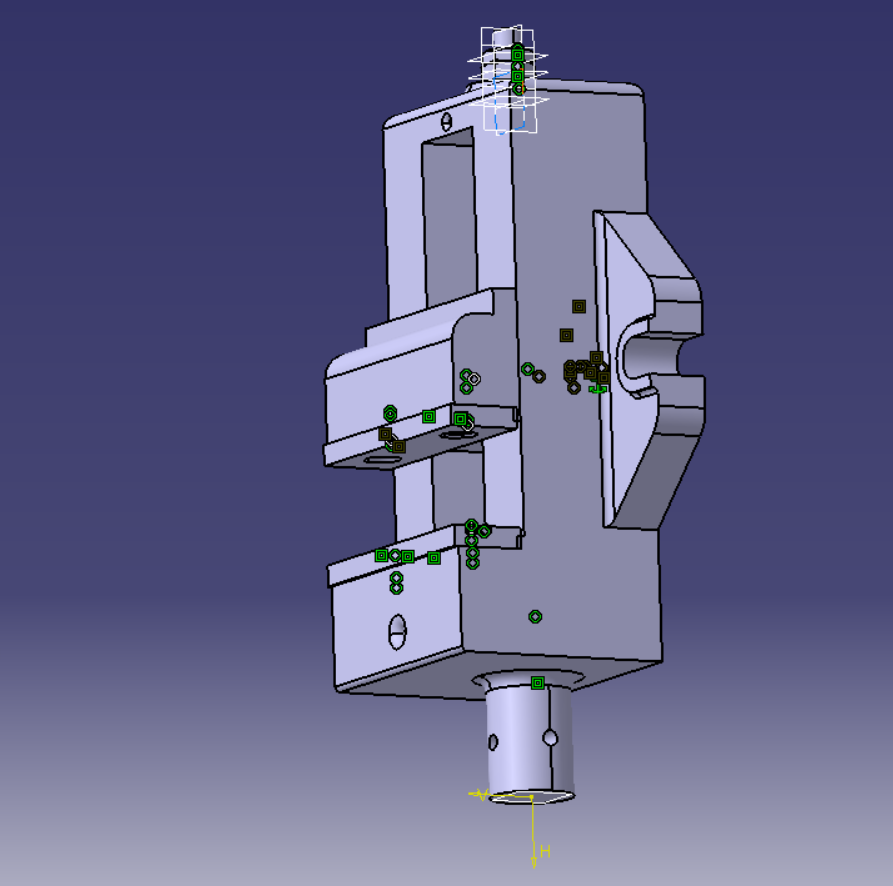
Task: Select the slotted hole at top of frame
Action: [446, 121]
